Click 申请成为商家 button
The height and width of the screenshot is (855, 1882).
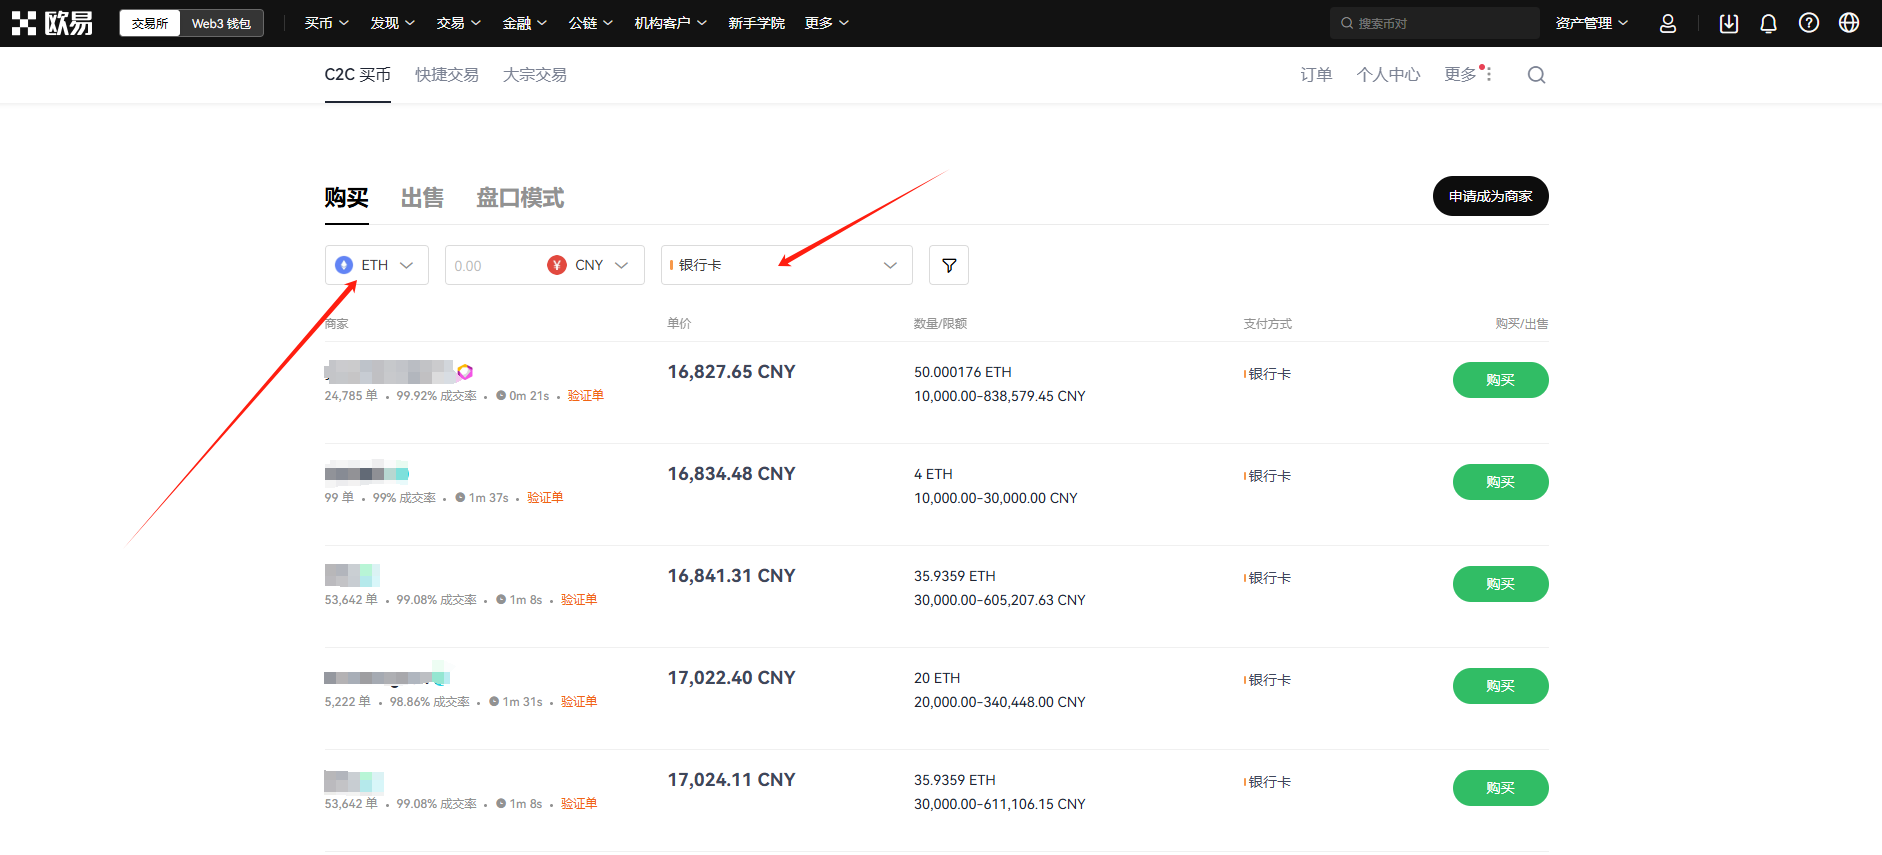point(1489,196)
